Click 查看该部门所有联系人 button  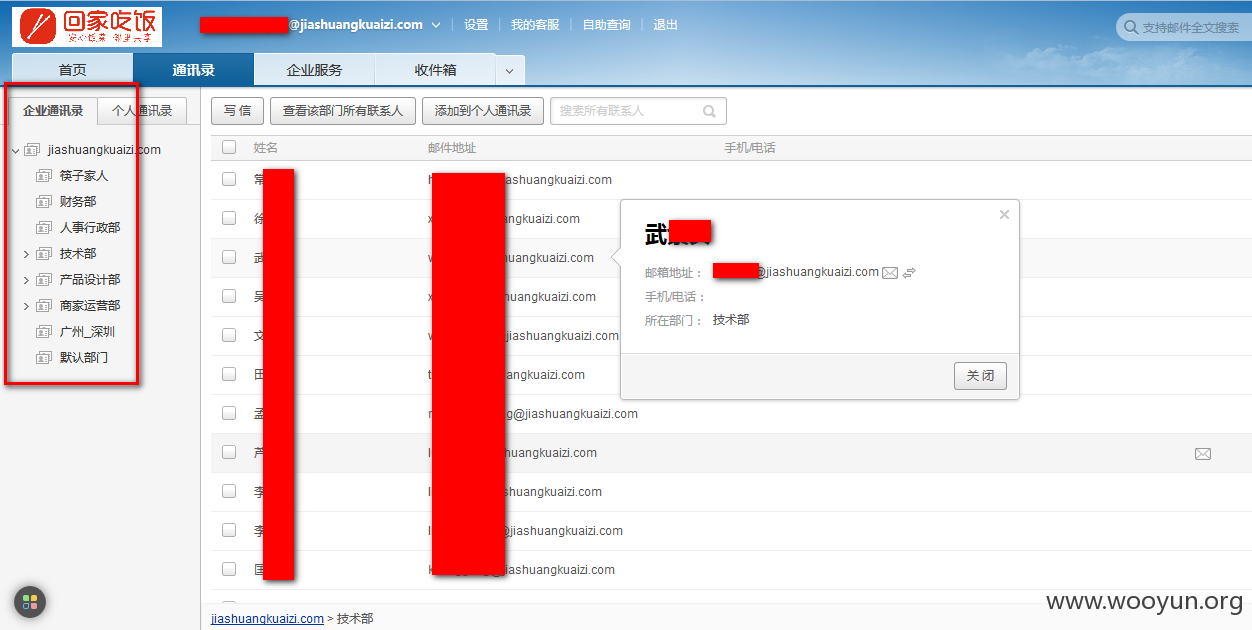click(343, 111)
